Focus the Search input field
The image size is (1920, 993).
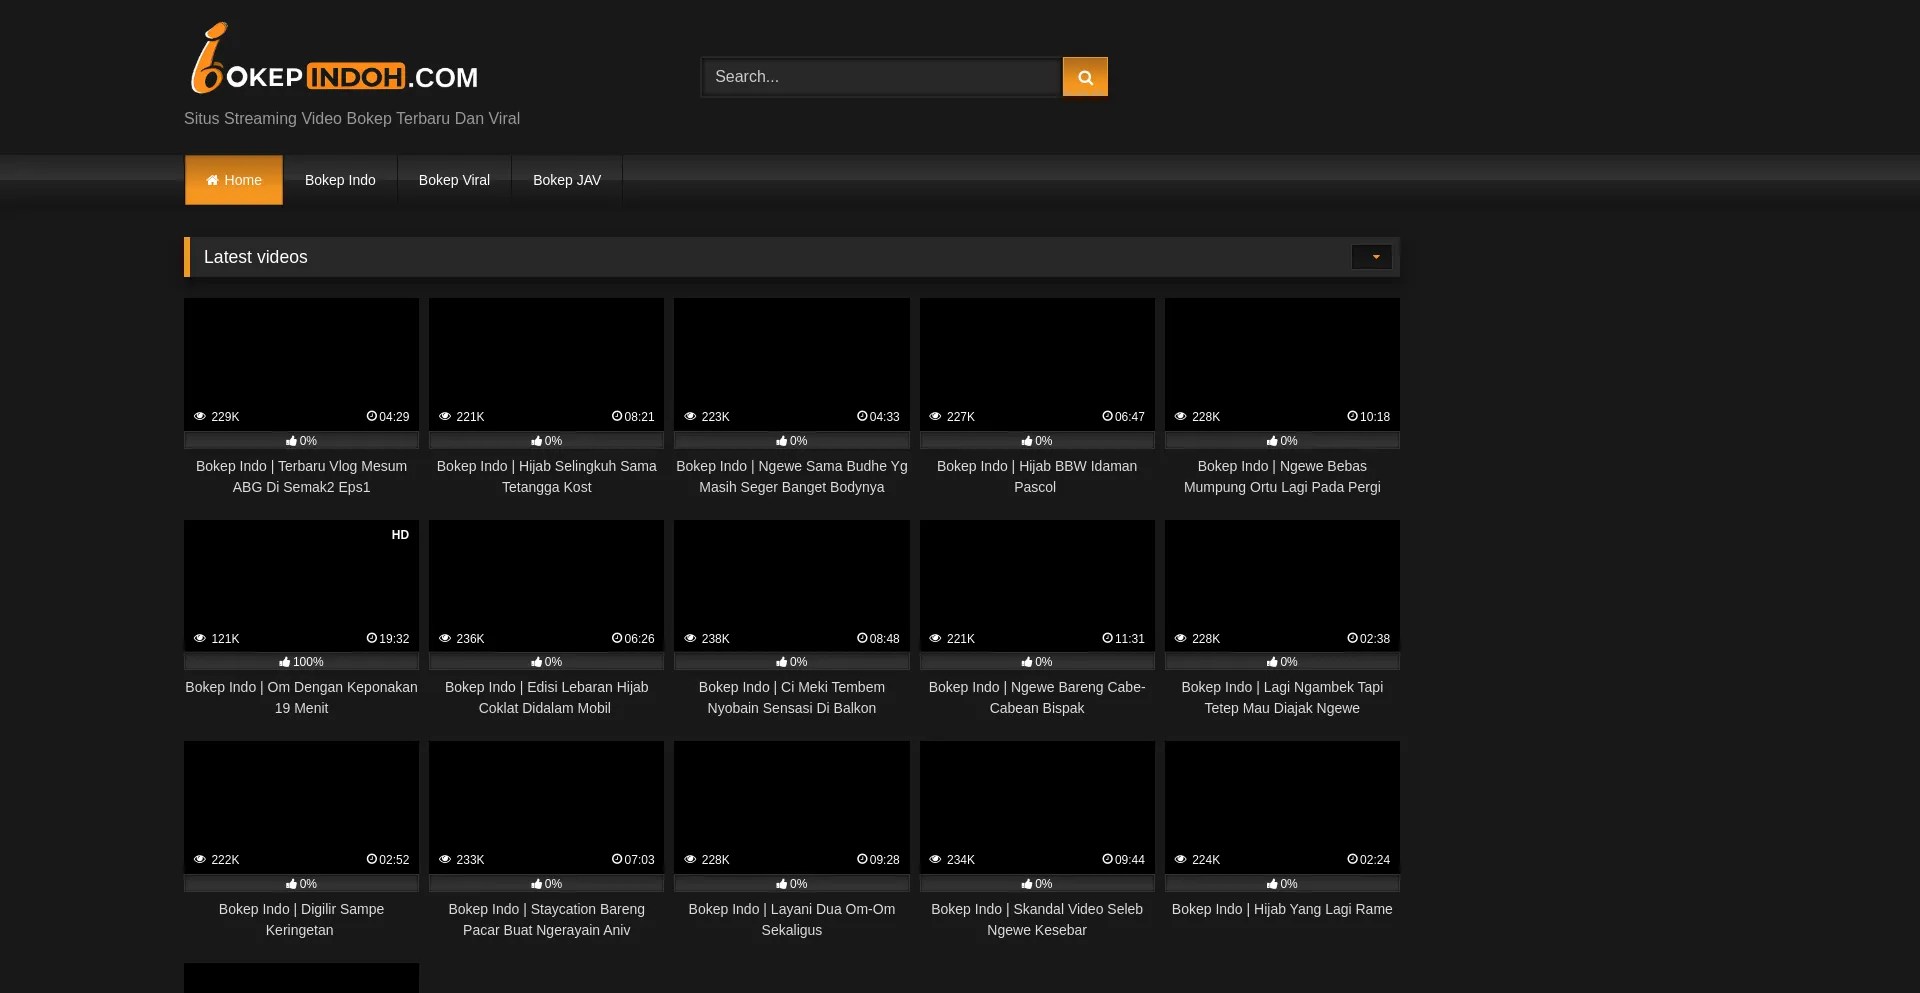coord(881,77)
